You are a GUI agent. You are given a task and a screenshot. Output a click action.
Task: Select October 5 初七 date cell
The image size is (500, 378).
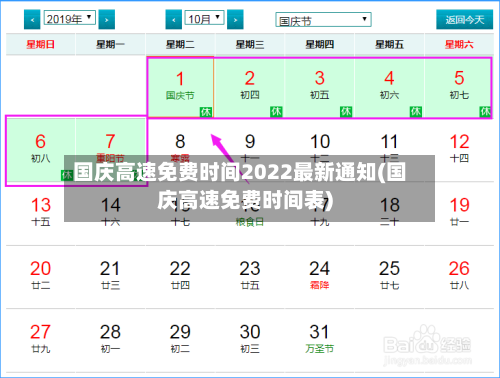pyautogui.click(x=458, y=87)
